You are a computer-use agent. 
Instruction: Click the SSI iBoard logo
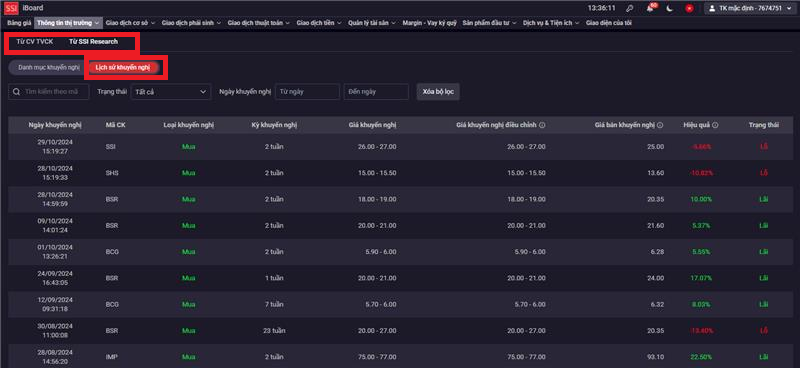23,8
